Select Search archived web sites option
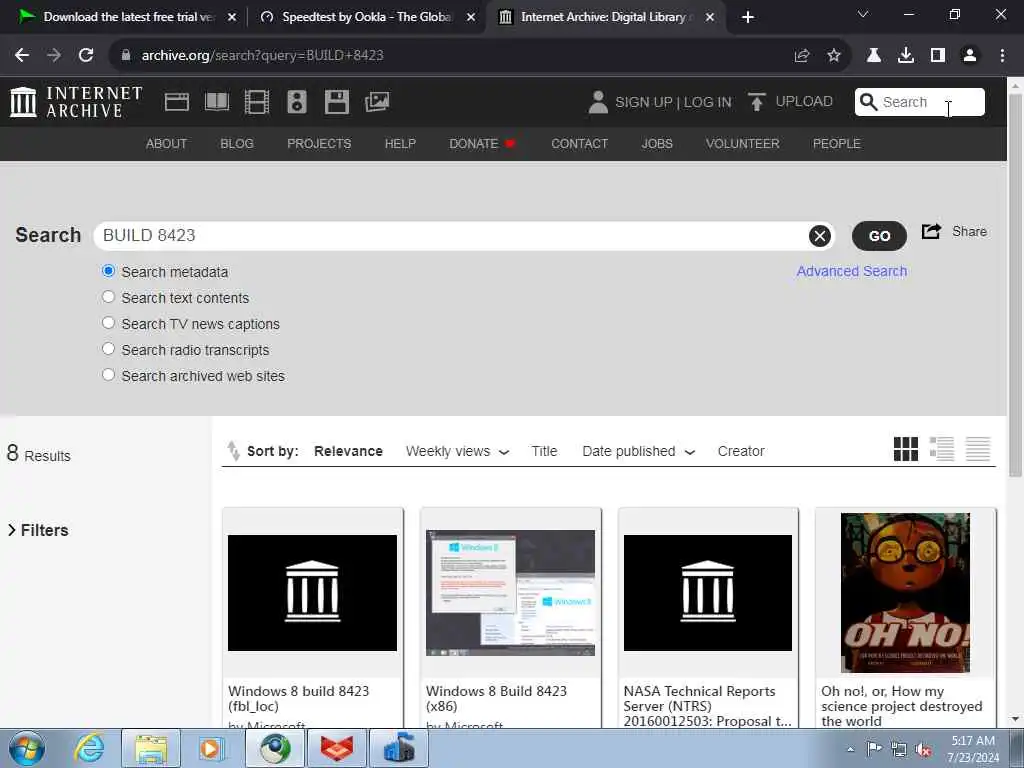The width and height of the screenshot is (1024, 768). [x=108, y=375]
